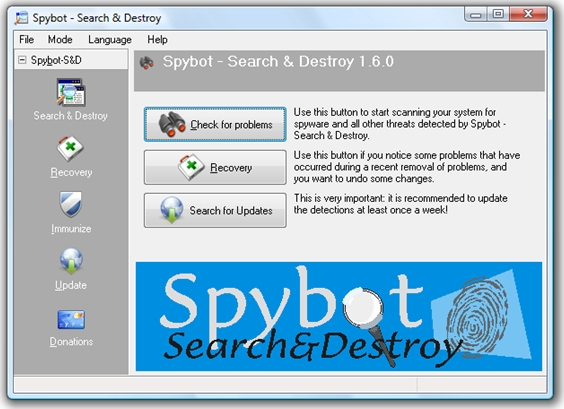564x409 pixels.
Task: Select the Spybot-S&D tree header text
Action: click(56, 60)
